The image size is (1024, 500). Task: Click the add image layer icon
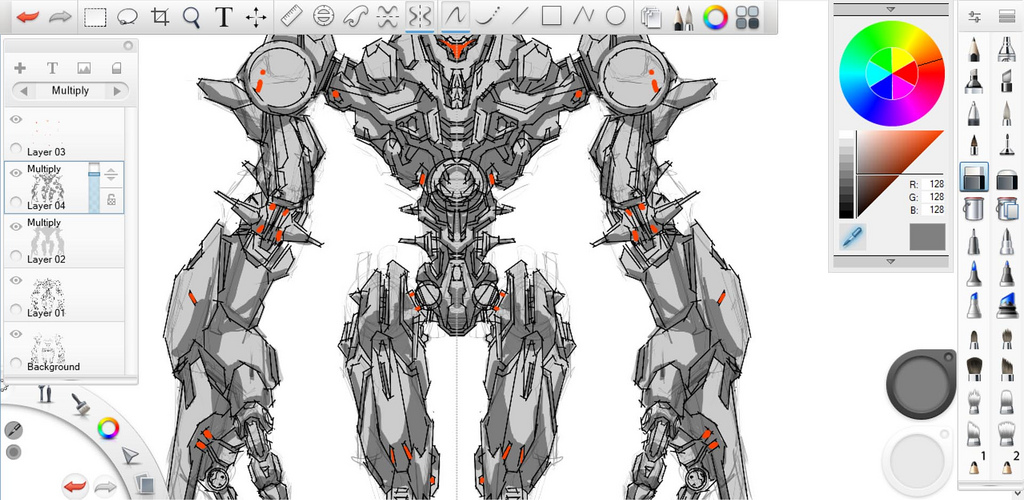[x=84, y=68]
